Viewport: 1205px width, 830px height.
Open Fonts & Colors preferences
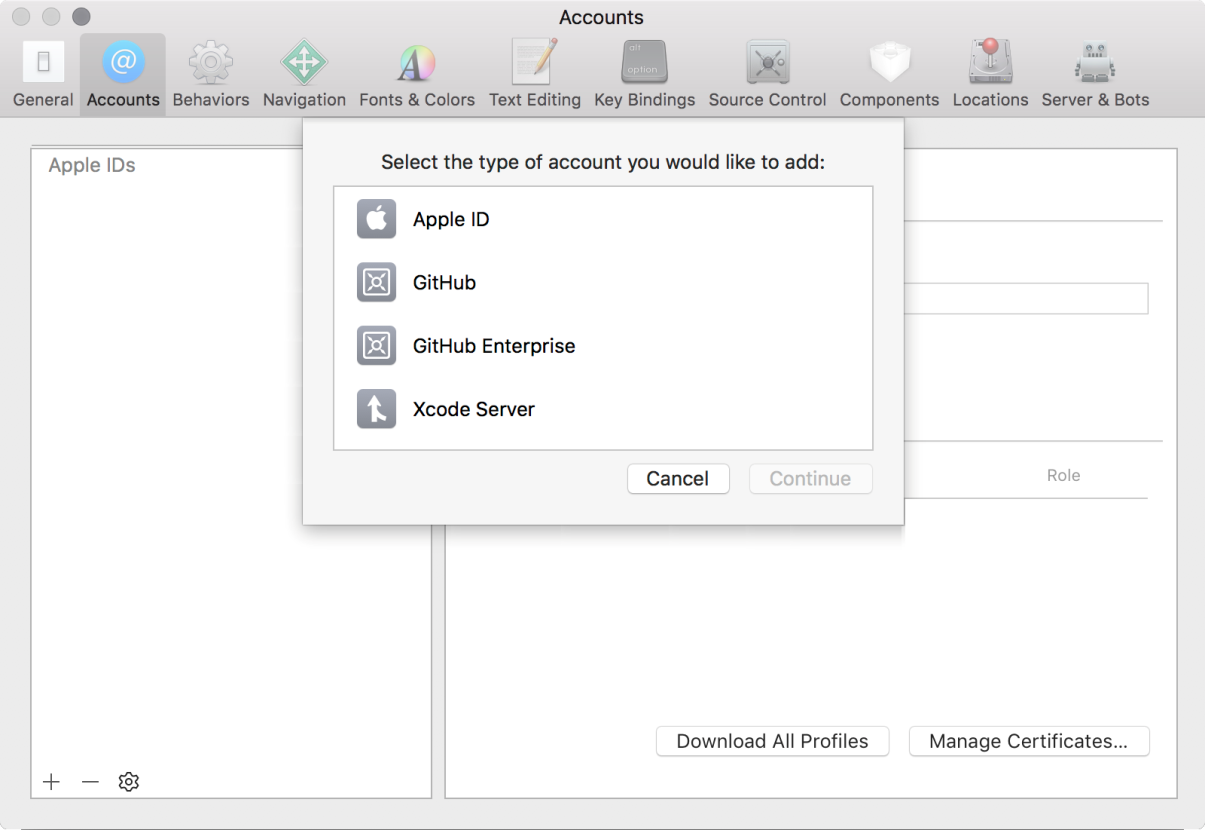tap(417, 74)
